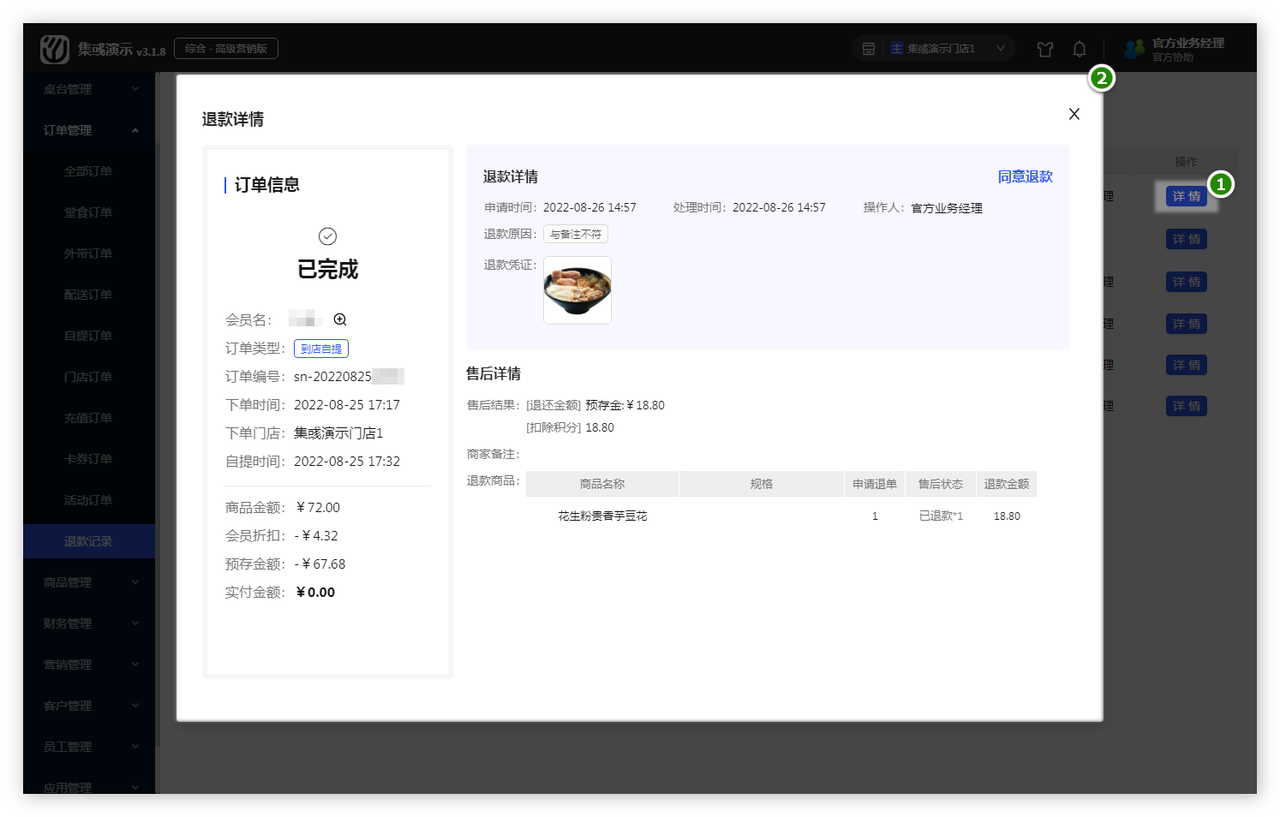1280x817 pixels.
Task: Open the 集彧演示门店1 store selector dropdown
Action: [x=933, y=48]
